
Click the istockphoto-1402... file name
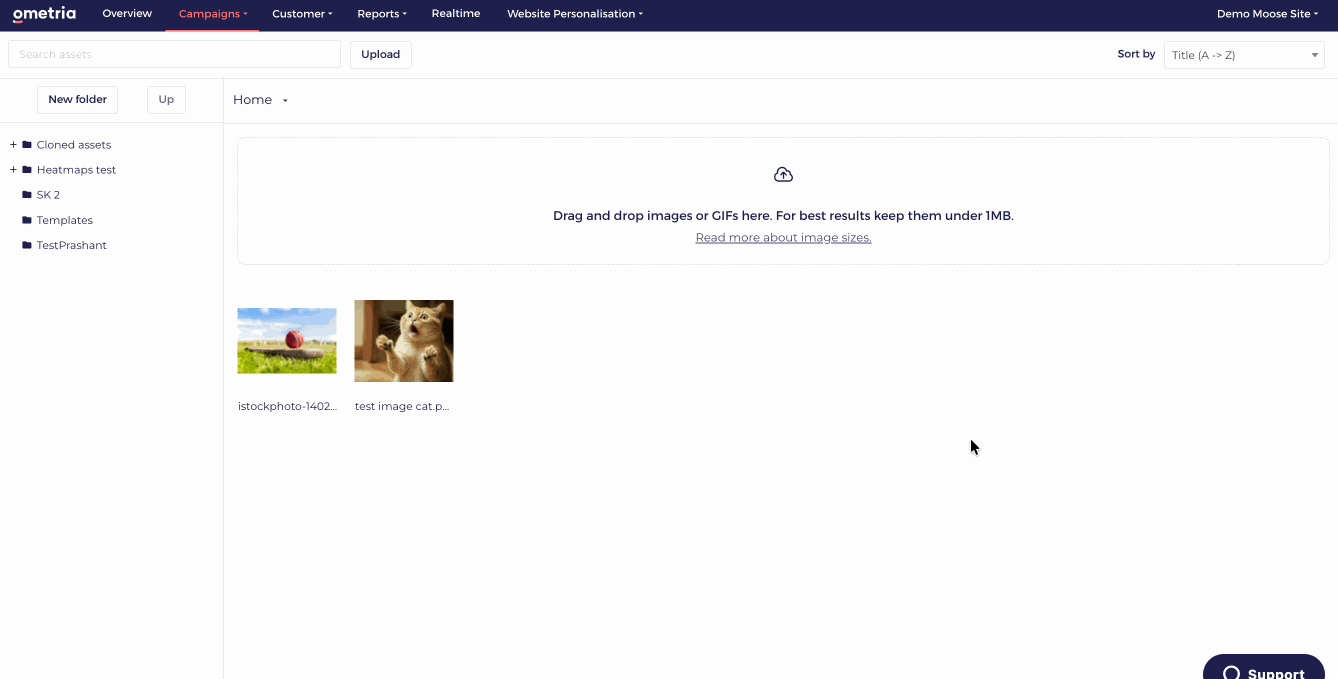(x=287, y=407)
